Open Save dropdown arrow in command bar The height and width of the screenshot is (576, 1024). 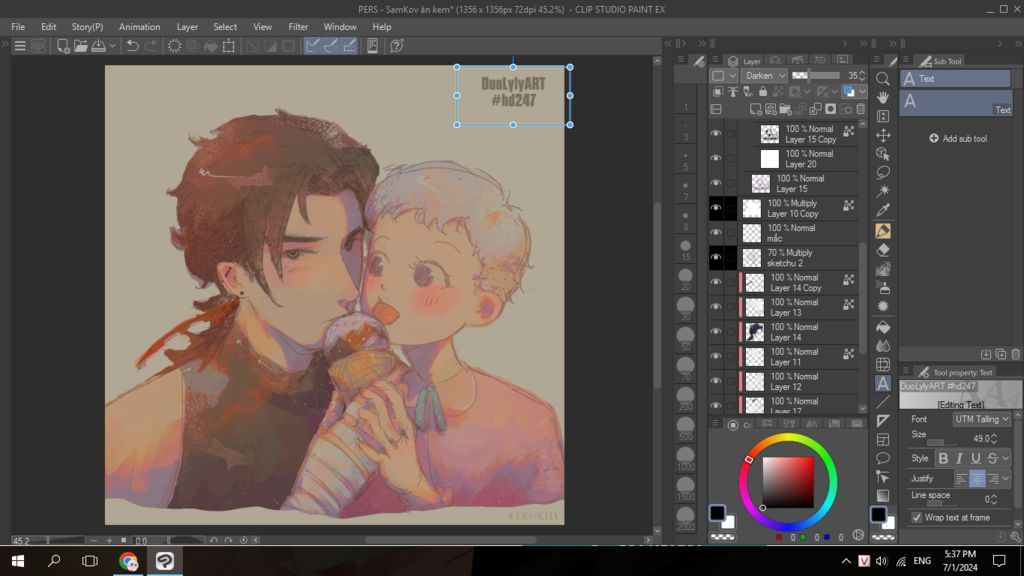coord(112,46)
